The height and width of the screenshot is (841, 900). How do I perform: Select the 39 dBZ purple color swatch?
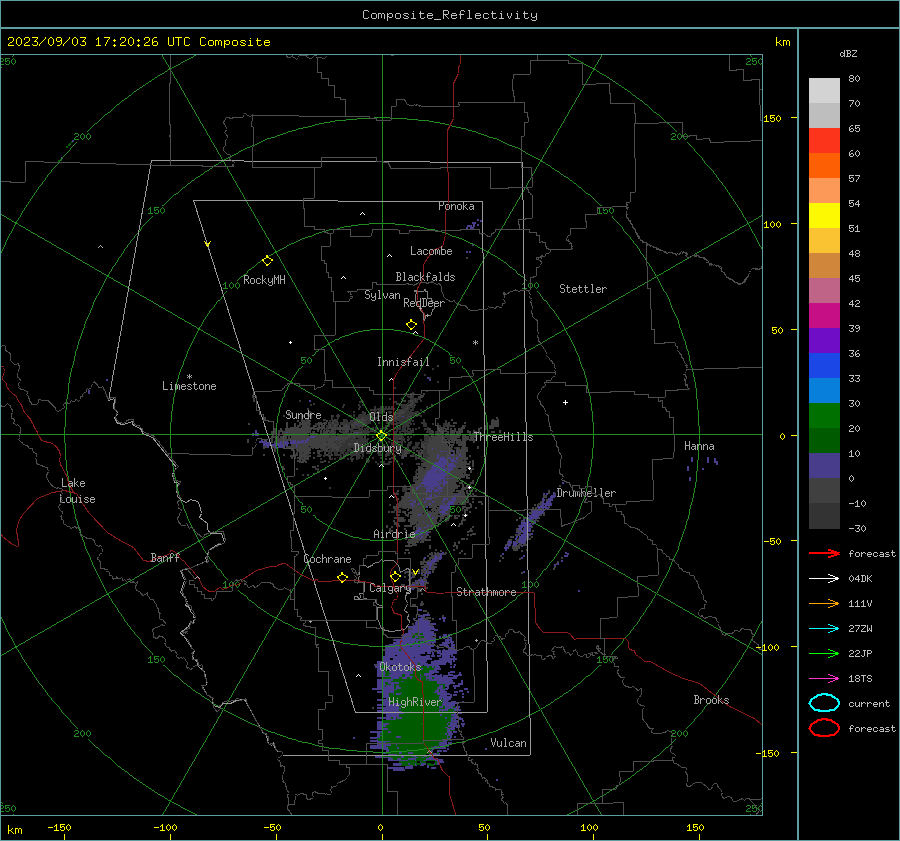824,340
